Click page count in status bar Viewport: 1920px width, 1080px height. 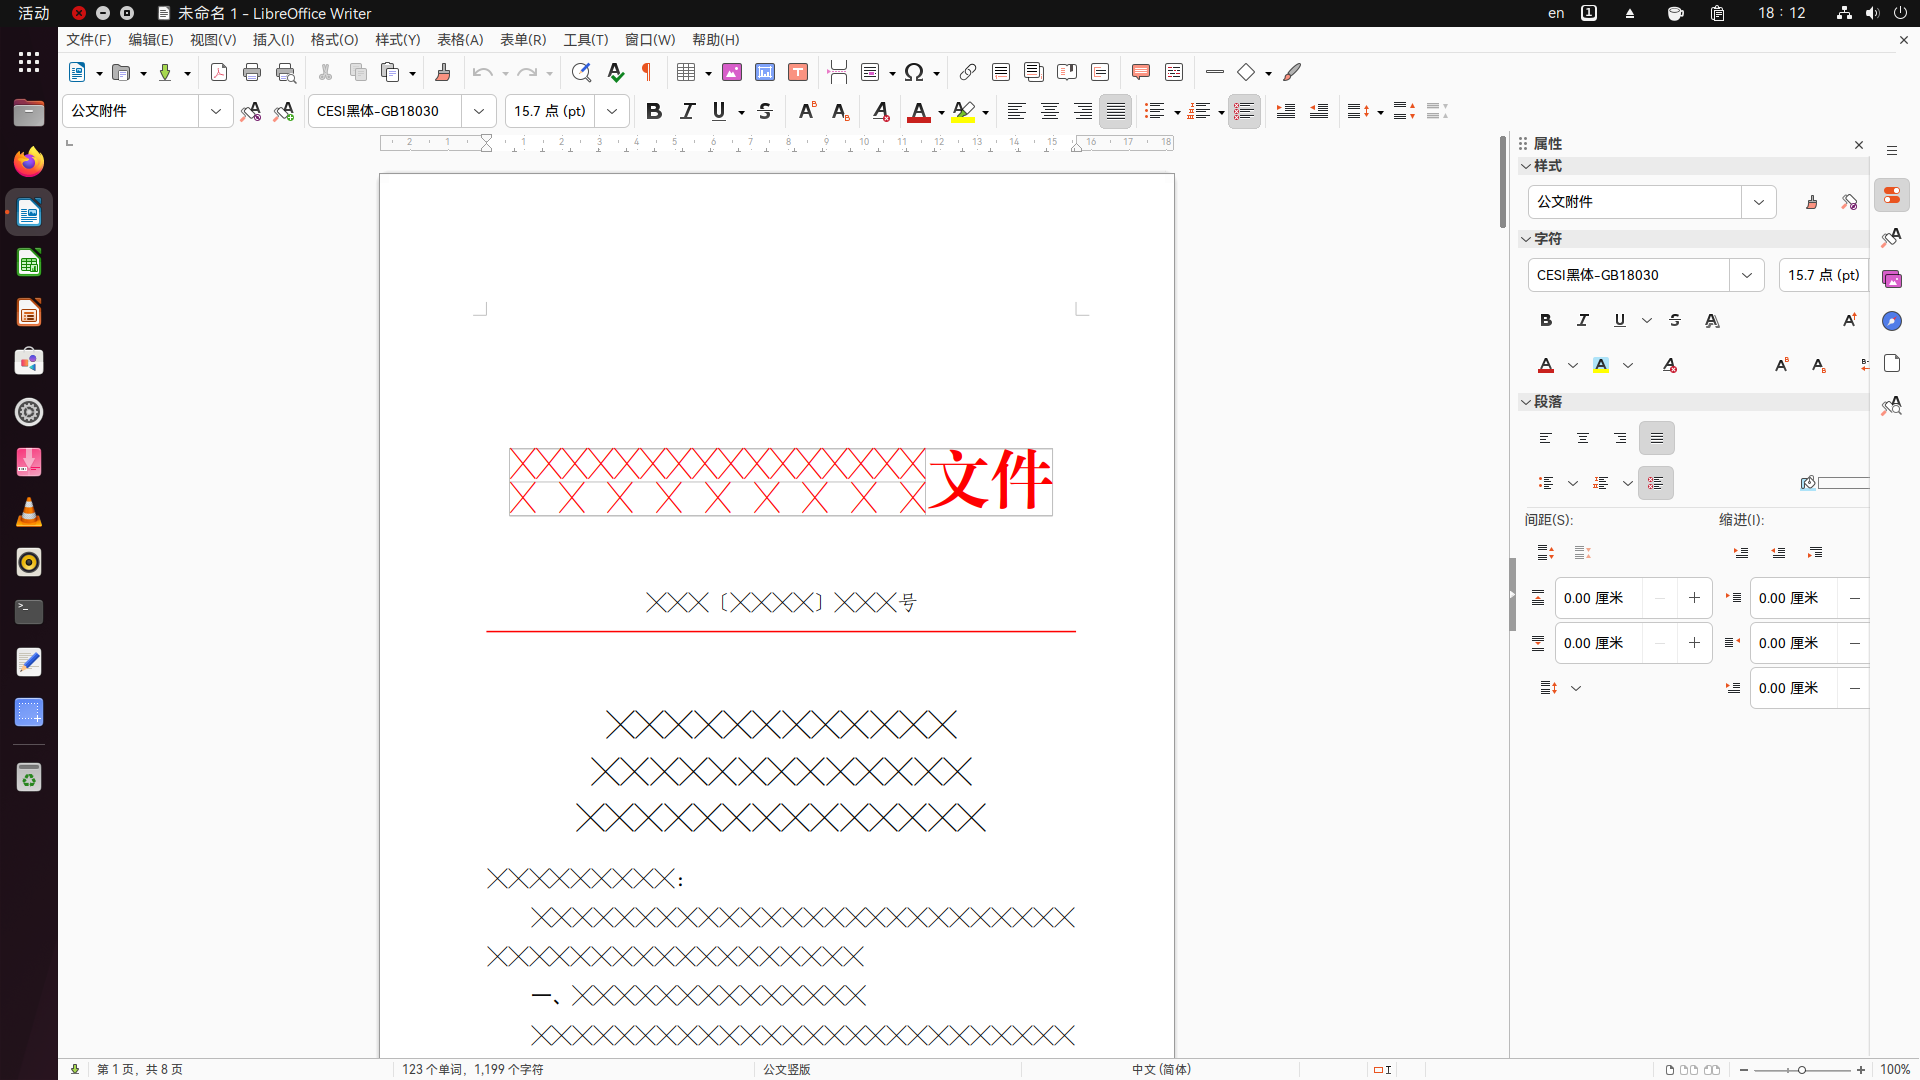point(140,1069)
